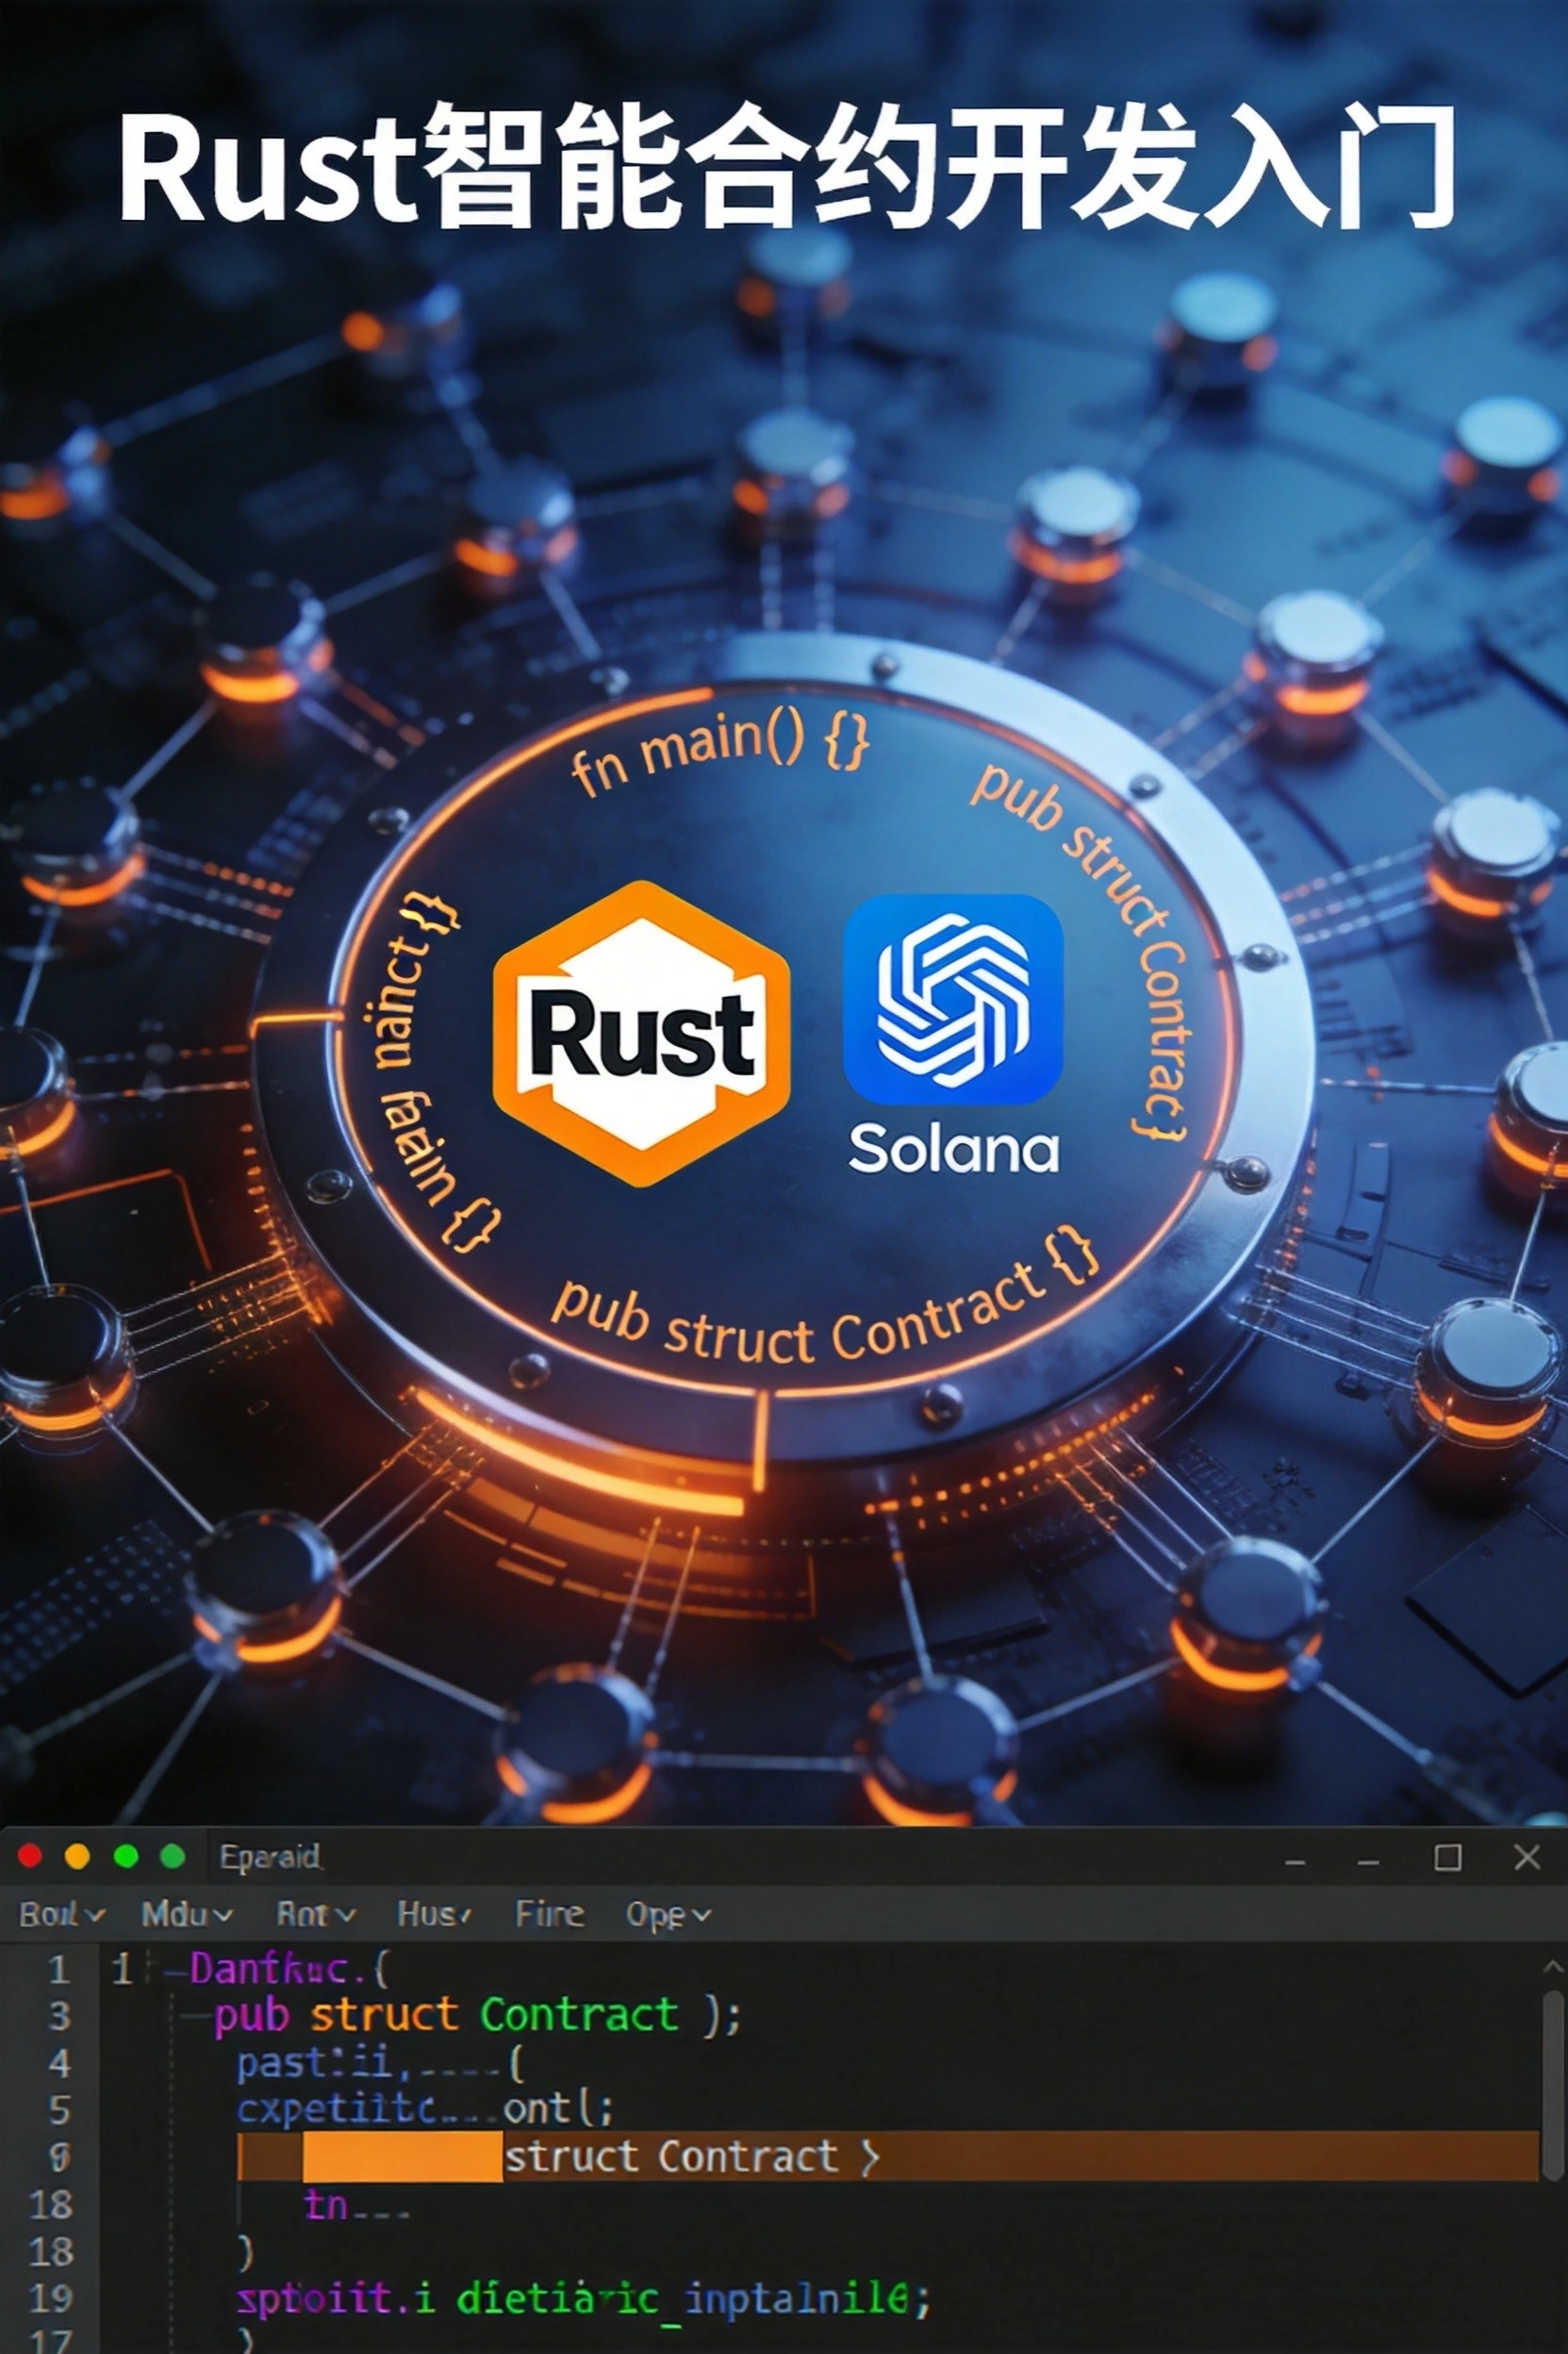The image size is (1568, 2354).
Task: Open the Boul menu dropdown
Action: point(61,1914)
